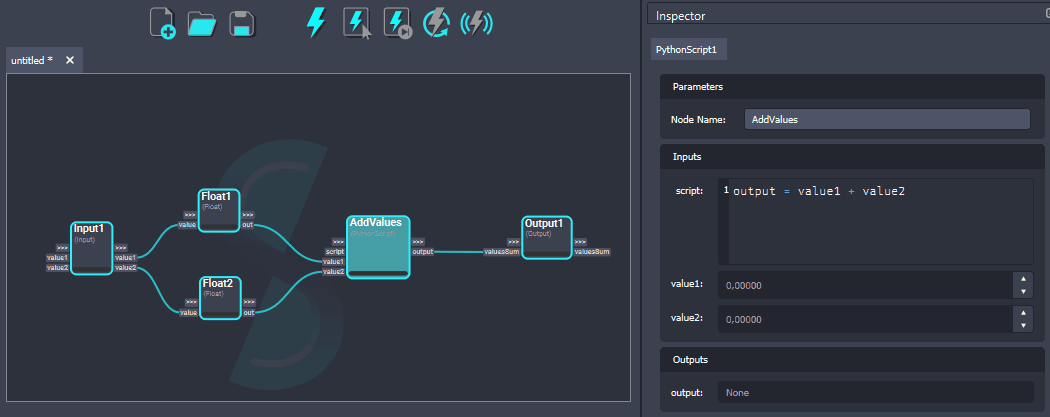Select the Float1 node

(219, 210)
